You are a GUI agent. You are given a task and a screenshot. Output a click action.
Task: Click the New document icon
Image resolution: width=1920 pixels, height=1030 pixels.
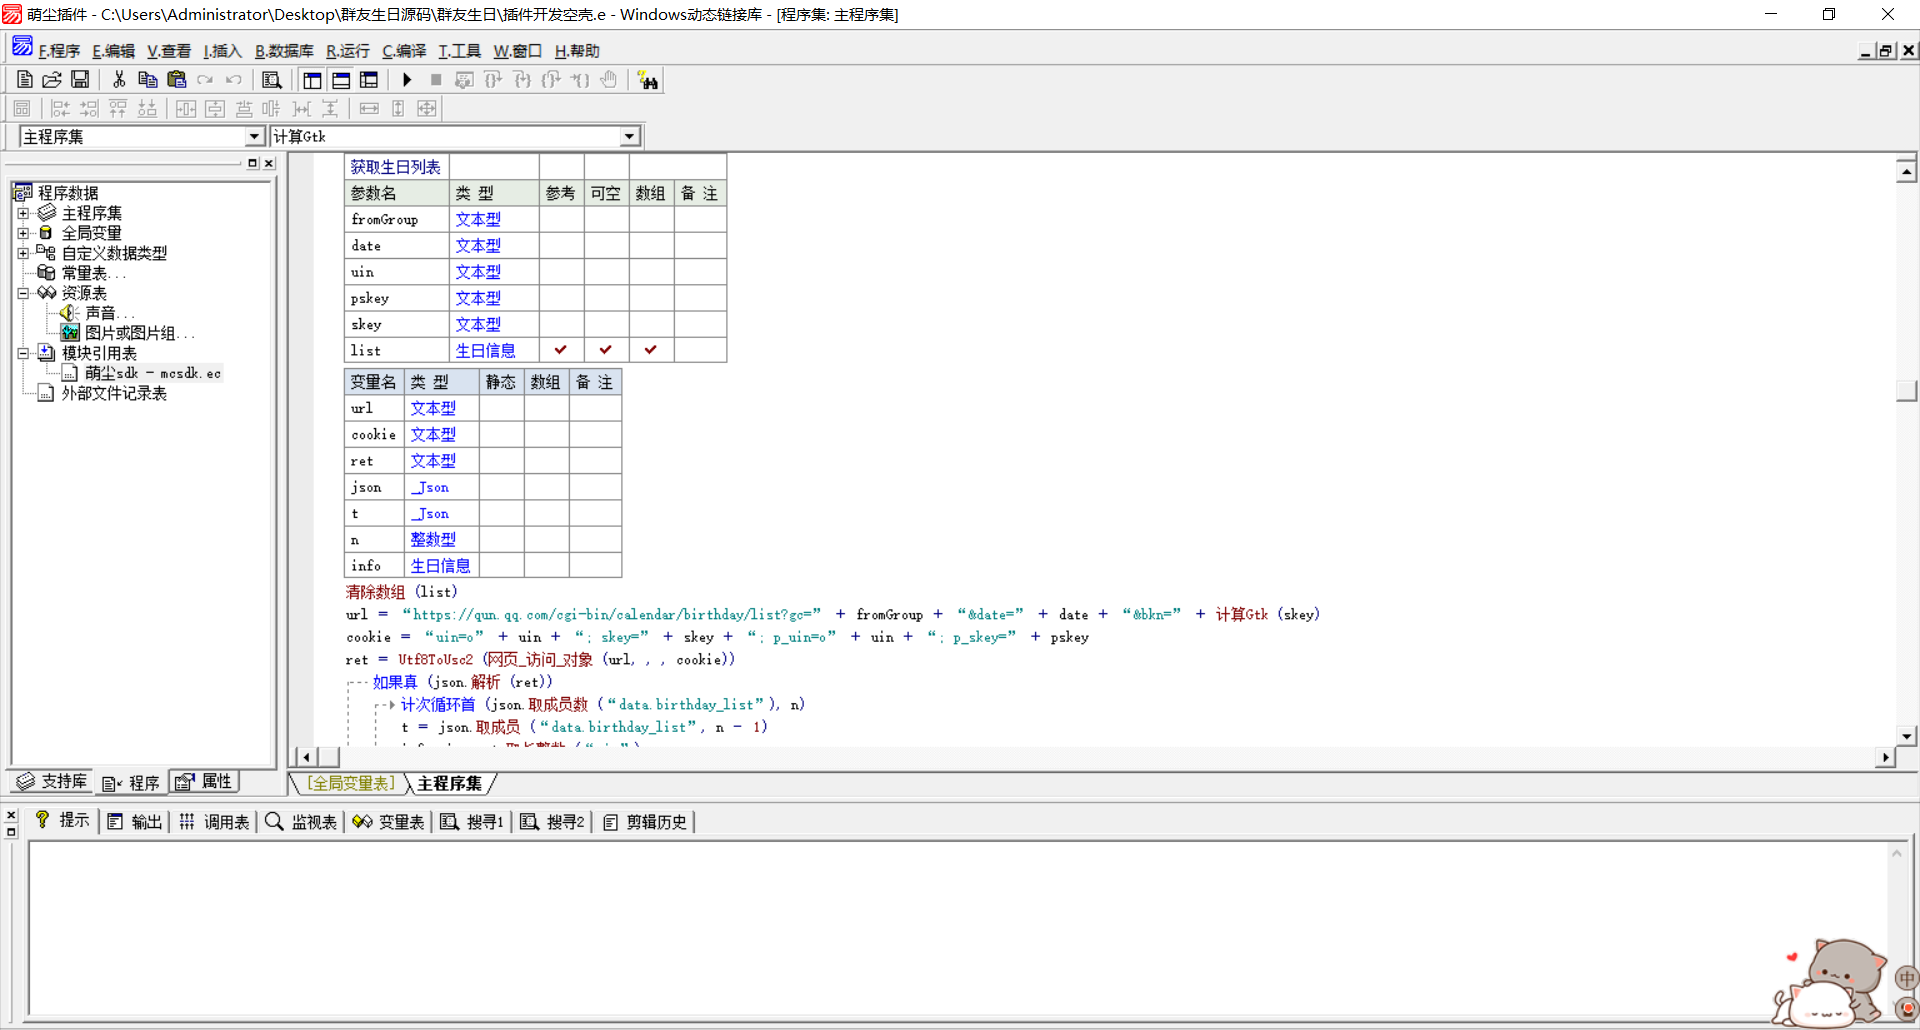(25, 80)
